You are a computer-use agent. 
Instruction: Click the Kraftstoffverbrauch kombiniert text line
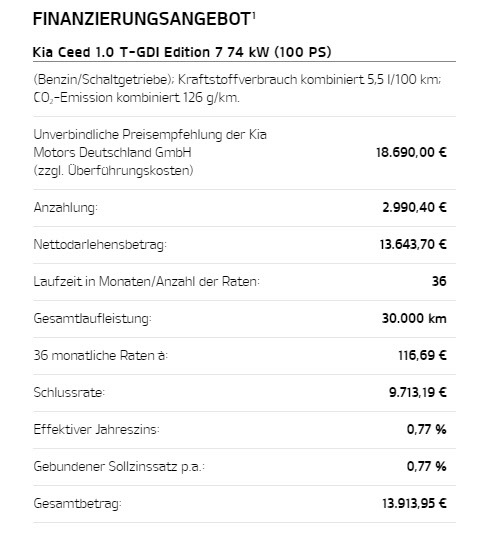pos(237,80)
